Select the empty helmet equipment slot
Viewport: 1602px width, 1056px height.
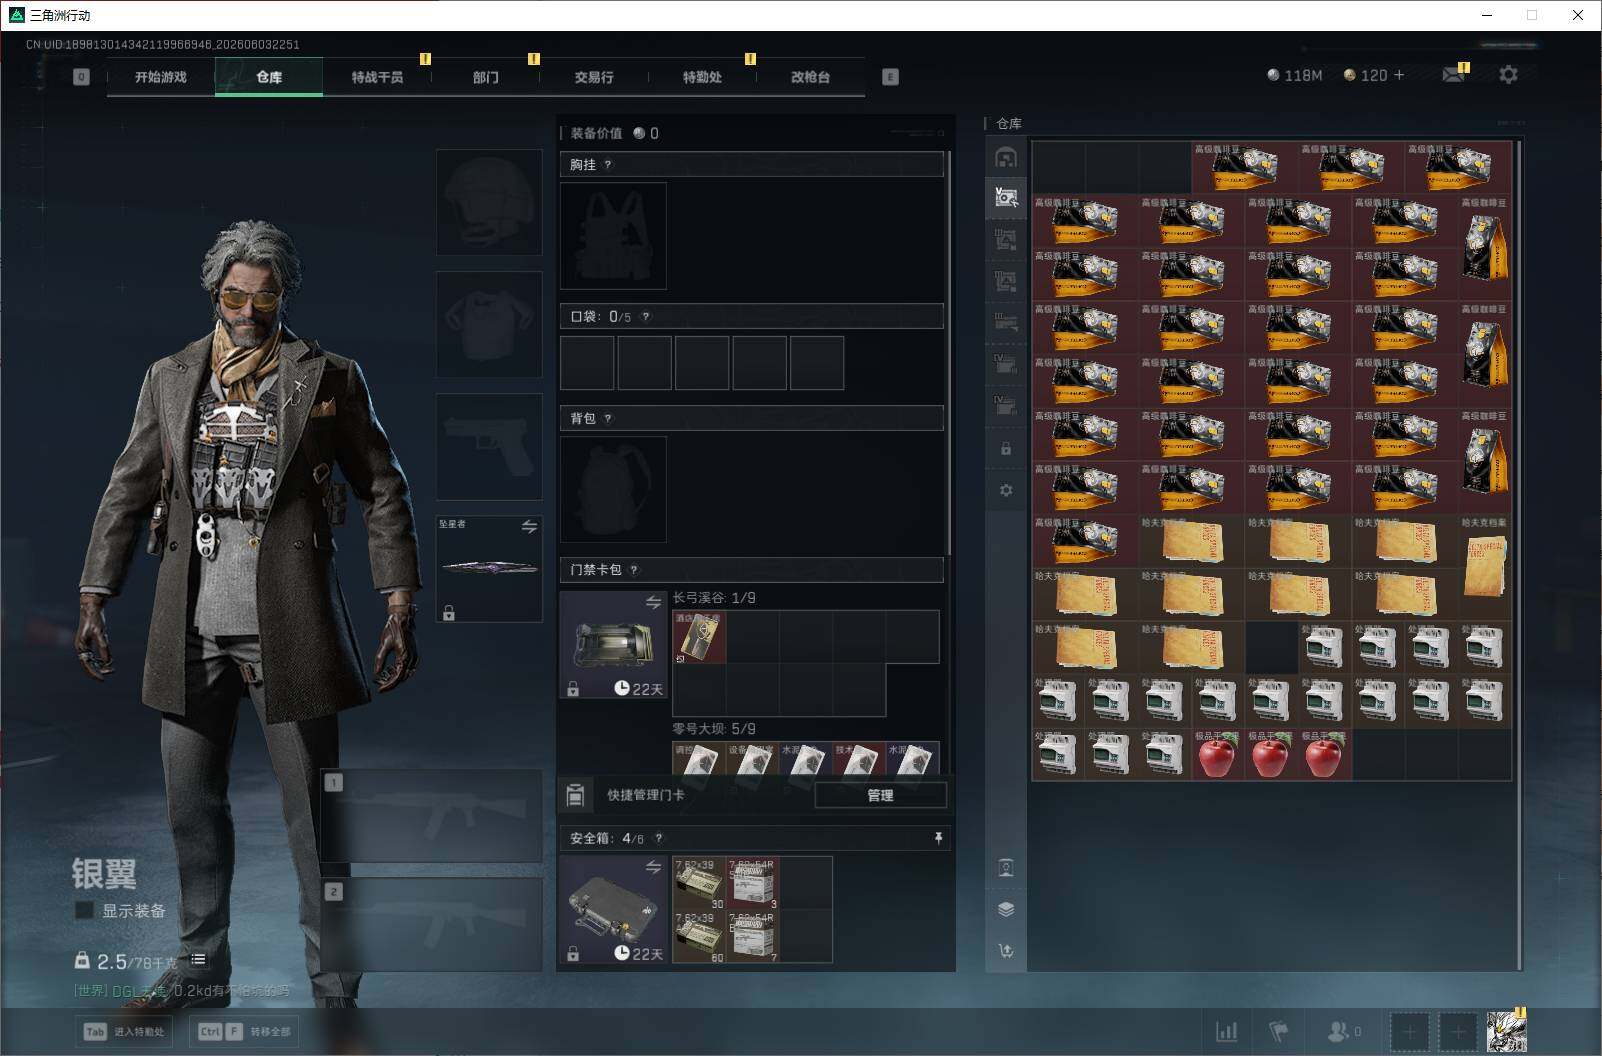[489, 202]
